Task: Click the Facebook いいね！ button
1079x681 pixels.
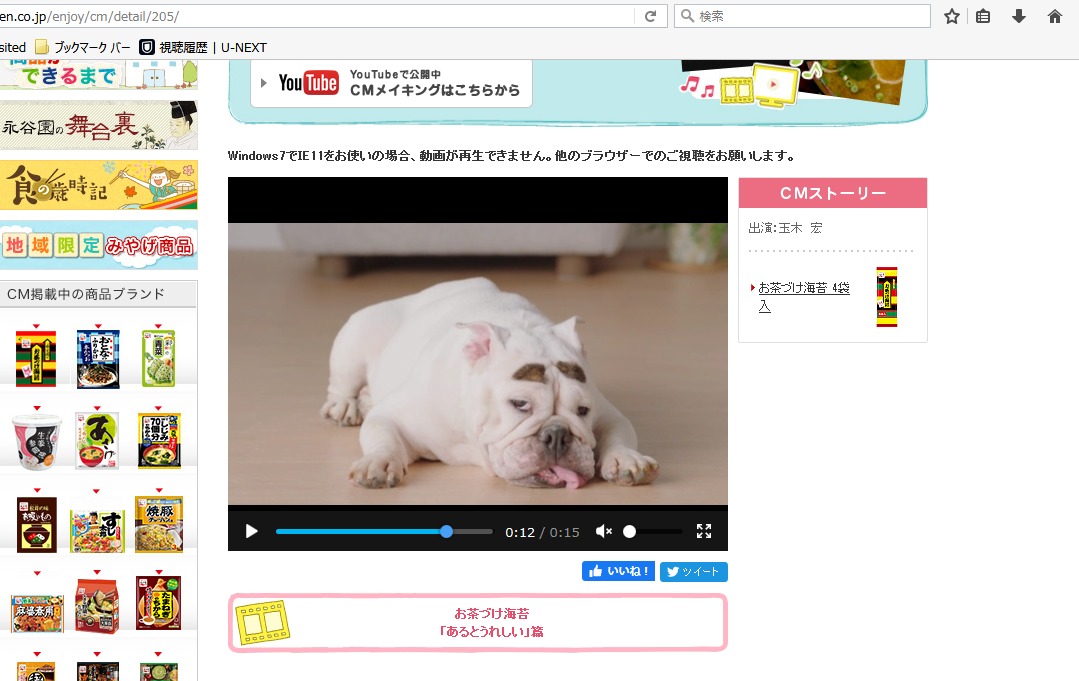Action: tap(618, 571)
